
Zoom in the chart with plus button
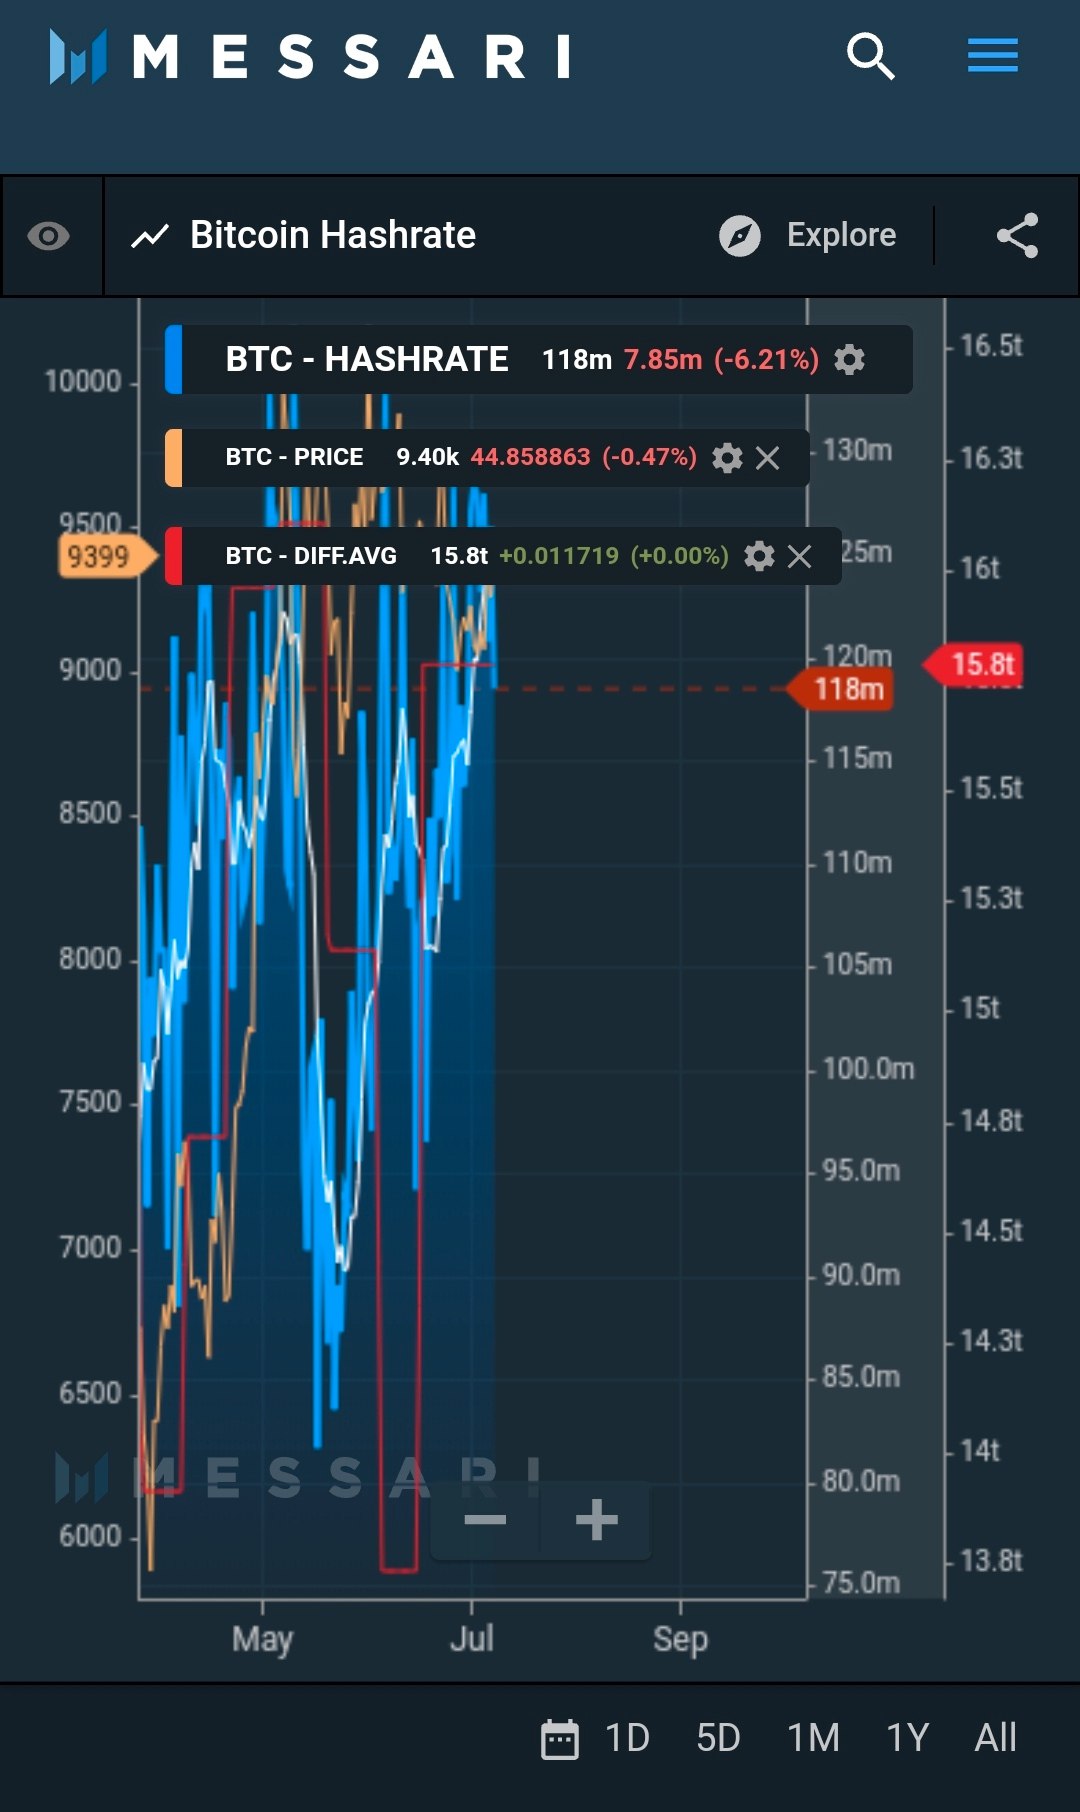596,1520
